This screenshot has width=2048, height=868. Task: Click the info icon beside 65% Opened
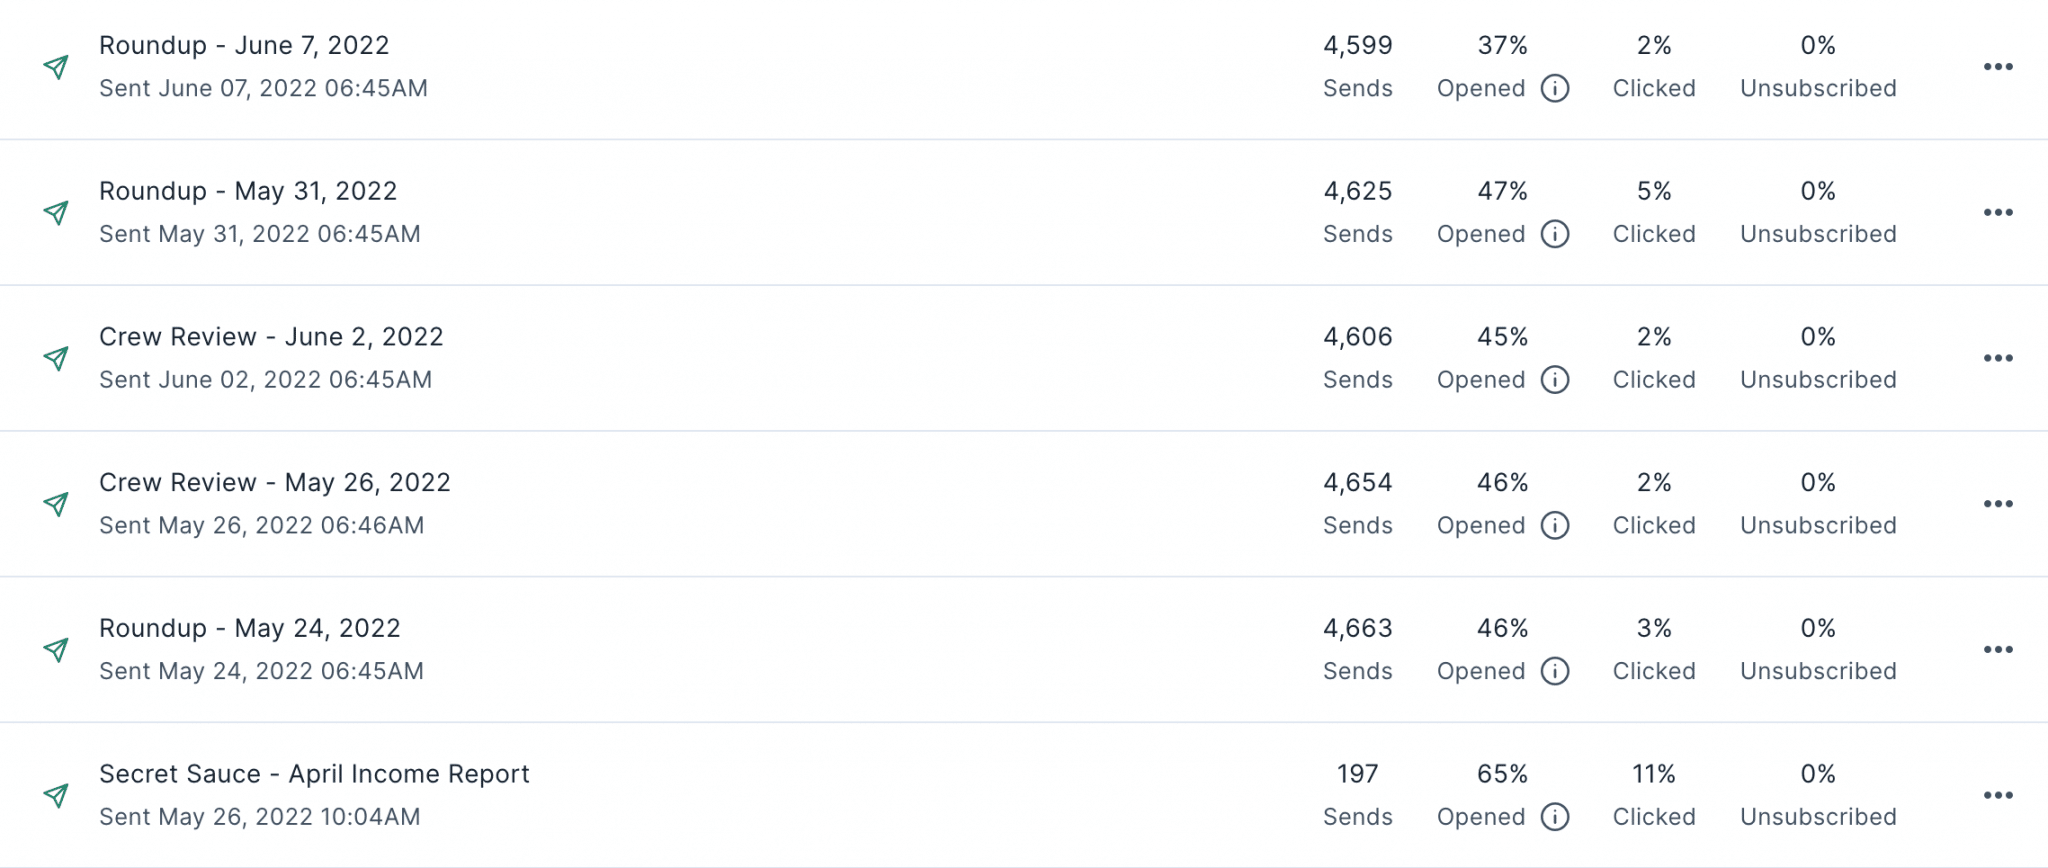[1555, 817]
